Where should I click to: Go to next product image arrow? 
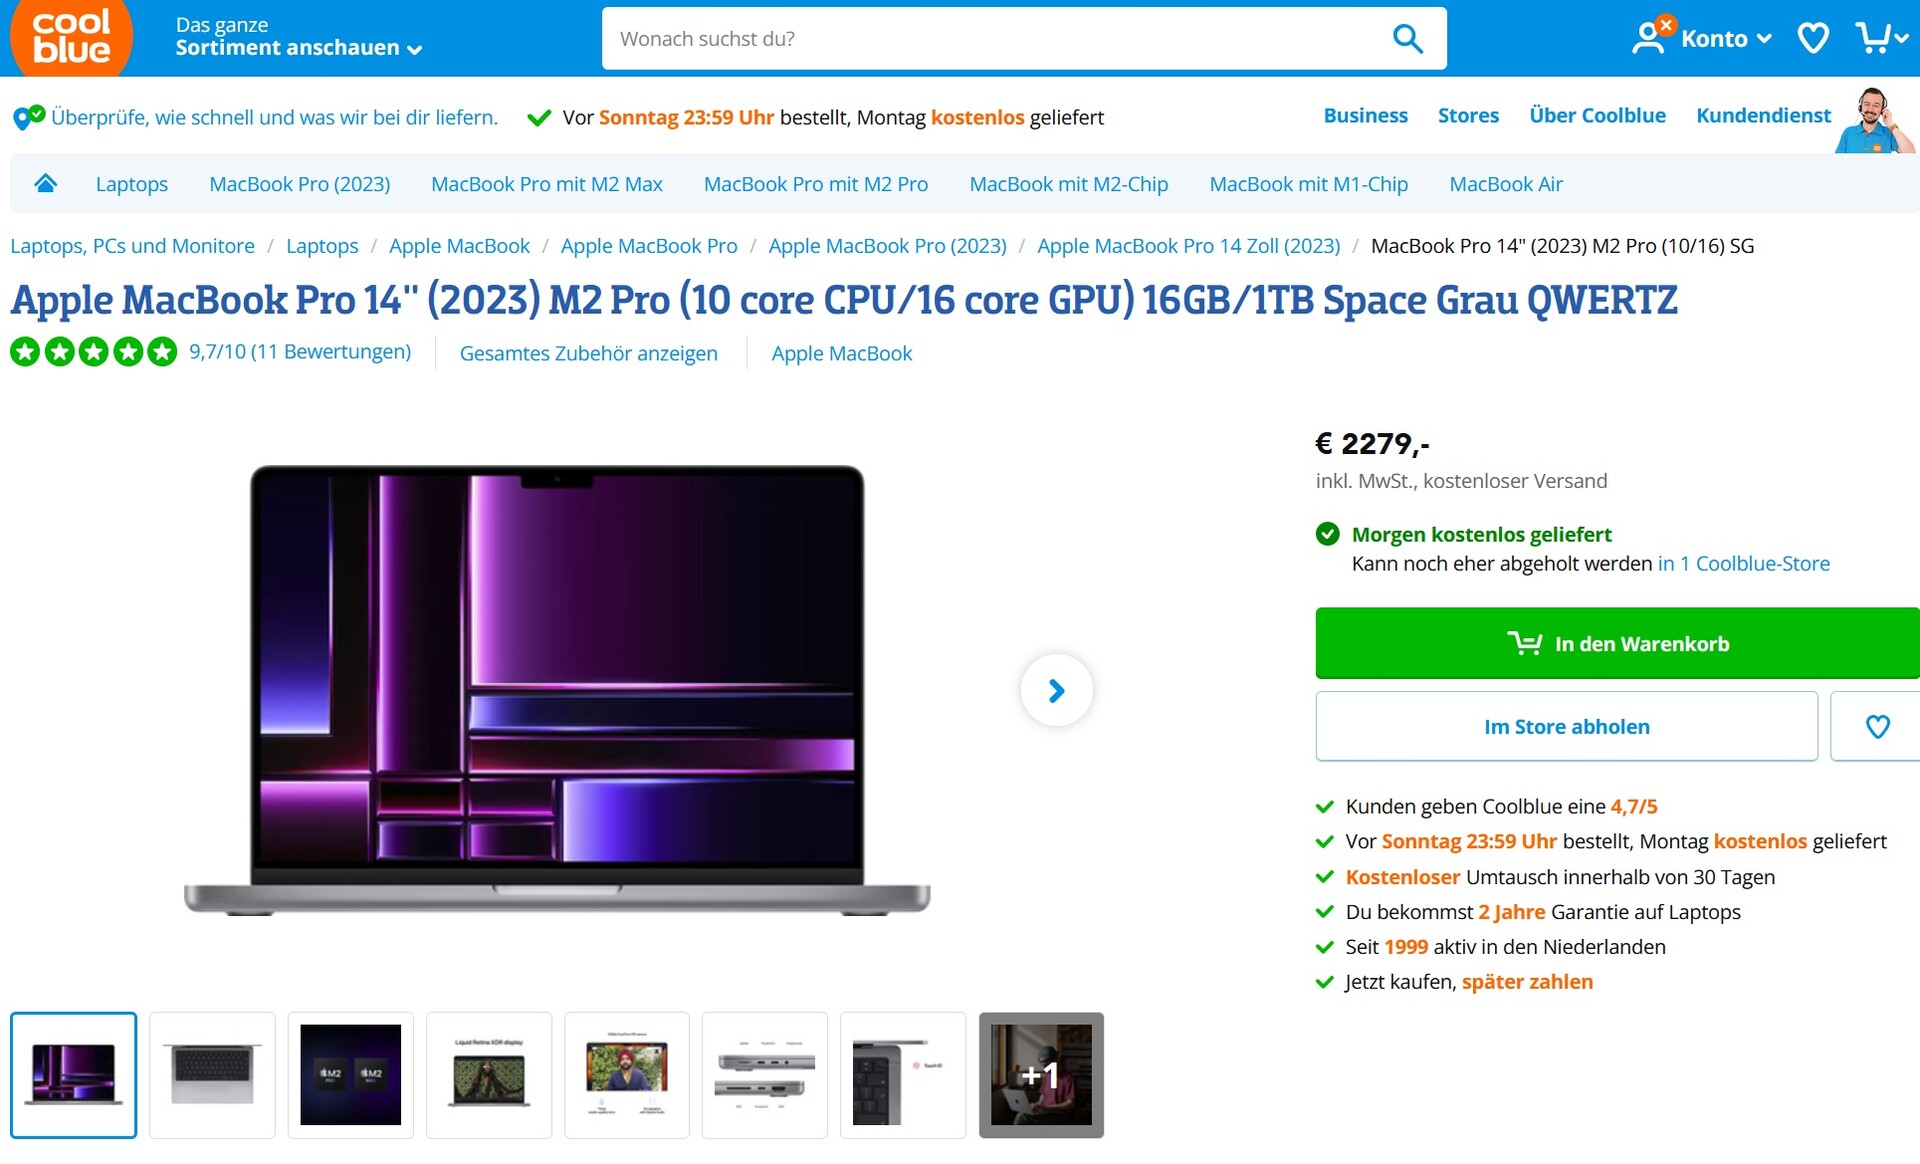1056,690
